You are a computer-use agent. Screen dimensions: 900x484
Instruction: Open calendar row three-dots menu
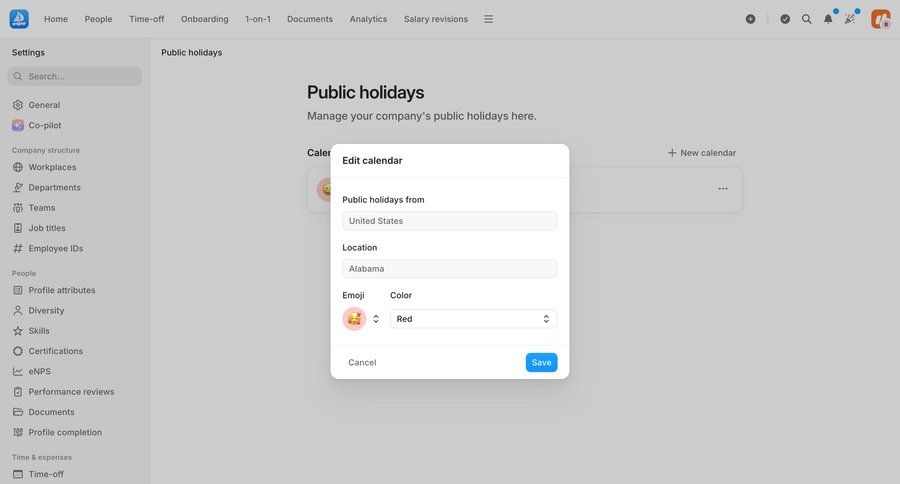[x=723, y=188]
